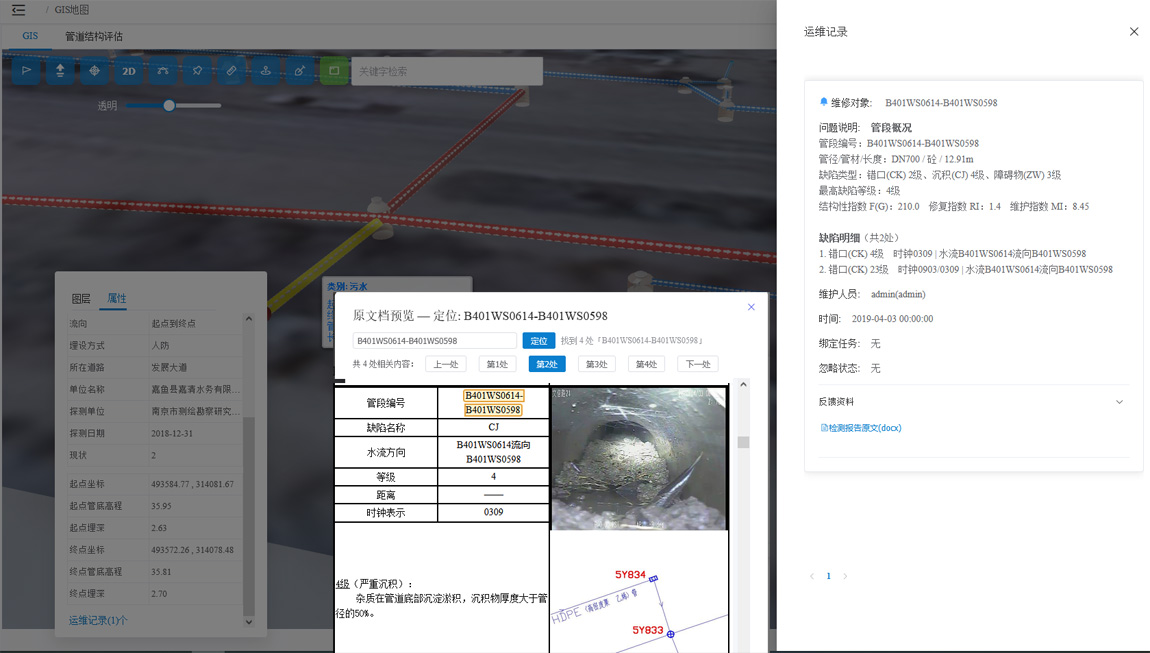
Task: Jump to 第1处 match
Action: (497, 364)
